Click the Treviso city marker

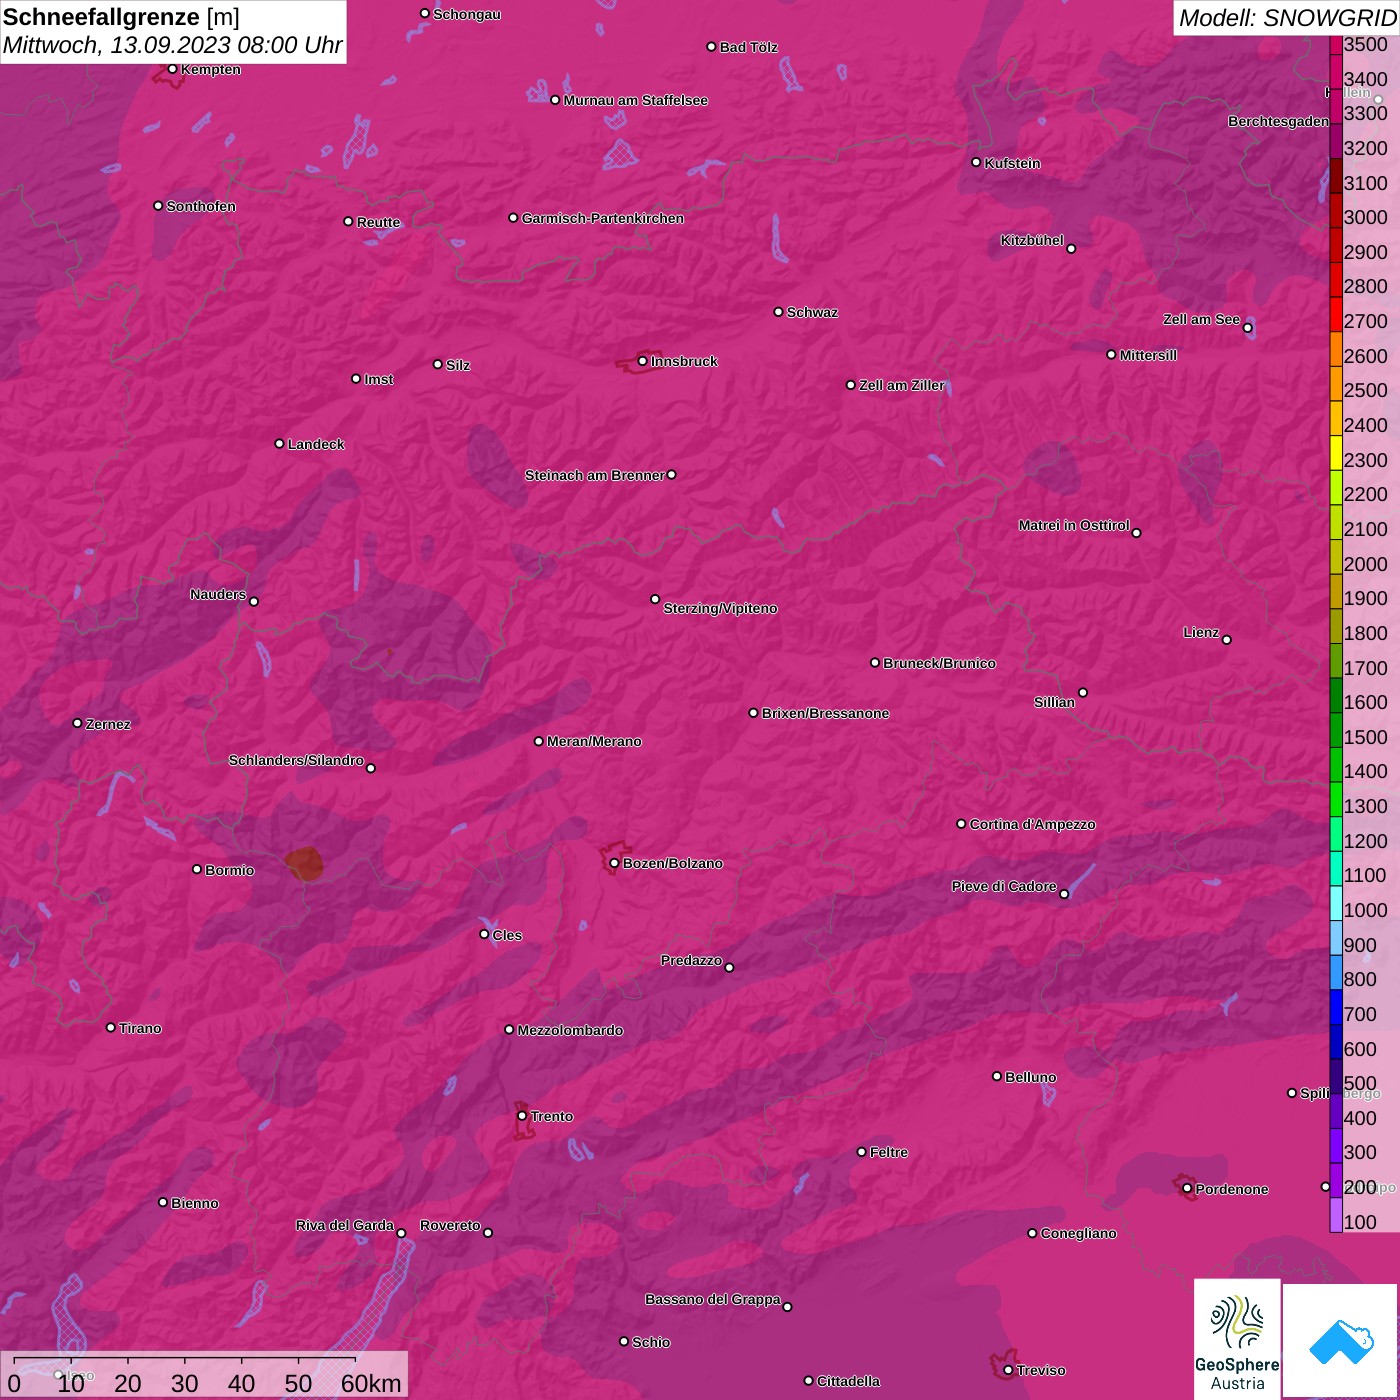click(x=1008, y=1370)
